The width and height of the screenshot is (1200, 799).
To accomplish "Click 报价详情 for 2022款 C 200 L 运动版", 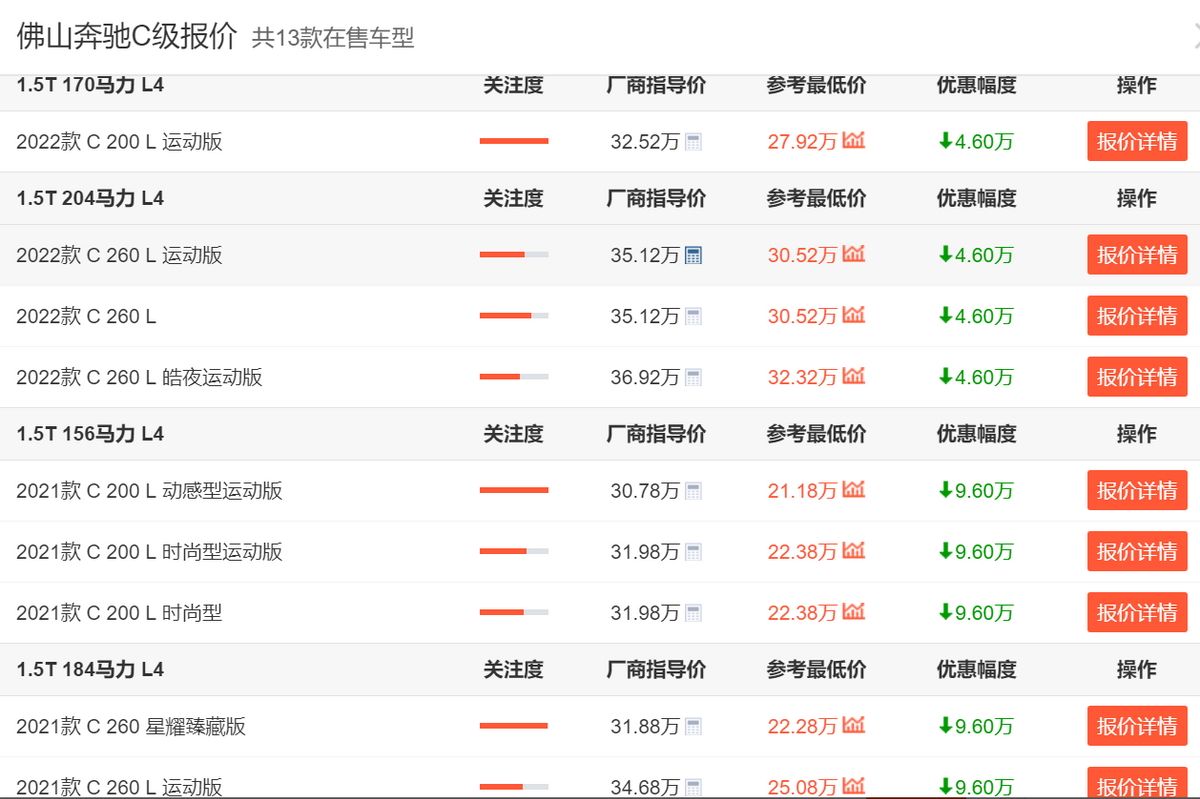I will pyautogui.click(x=1137, y=141).
